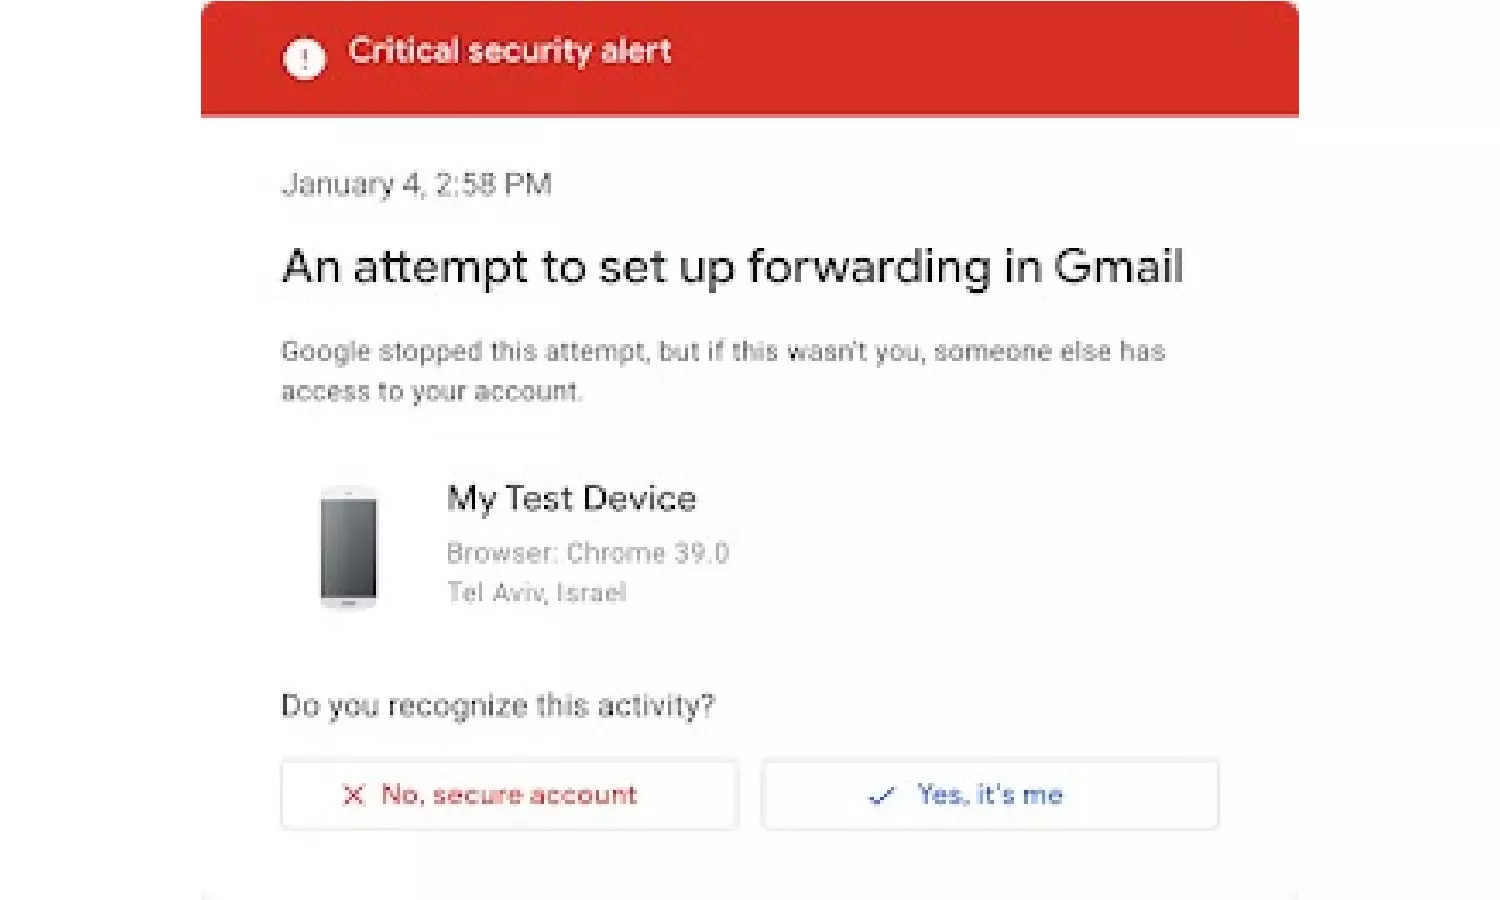Click the "Tel Aviv, Israel" location text
The width and height of the screenshot is (1500, 900).
pos(536,592)
